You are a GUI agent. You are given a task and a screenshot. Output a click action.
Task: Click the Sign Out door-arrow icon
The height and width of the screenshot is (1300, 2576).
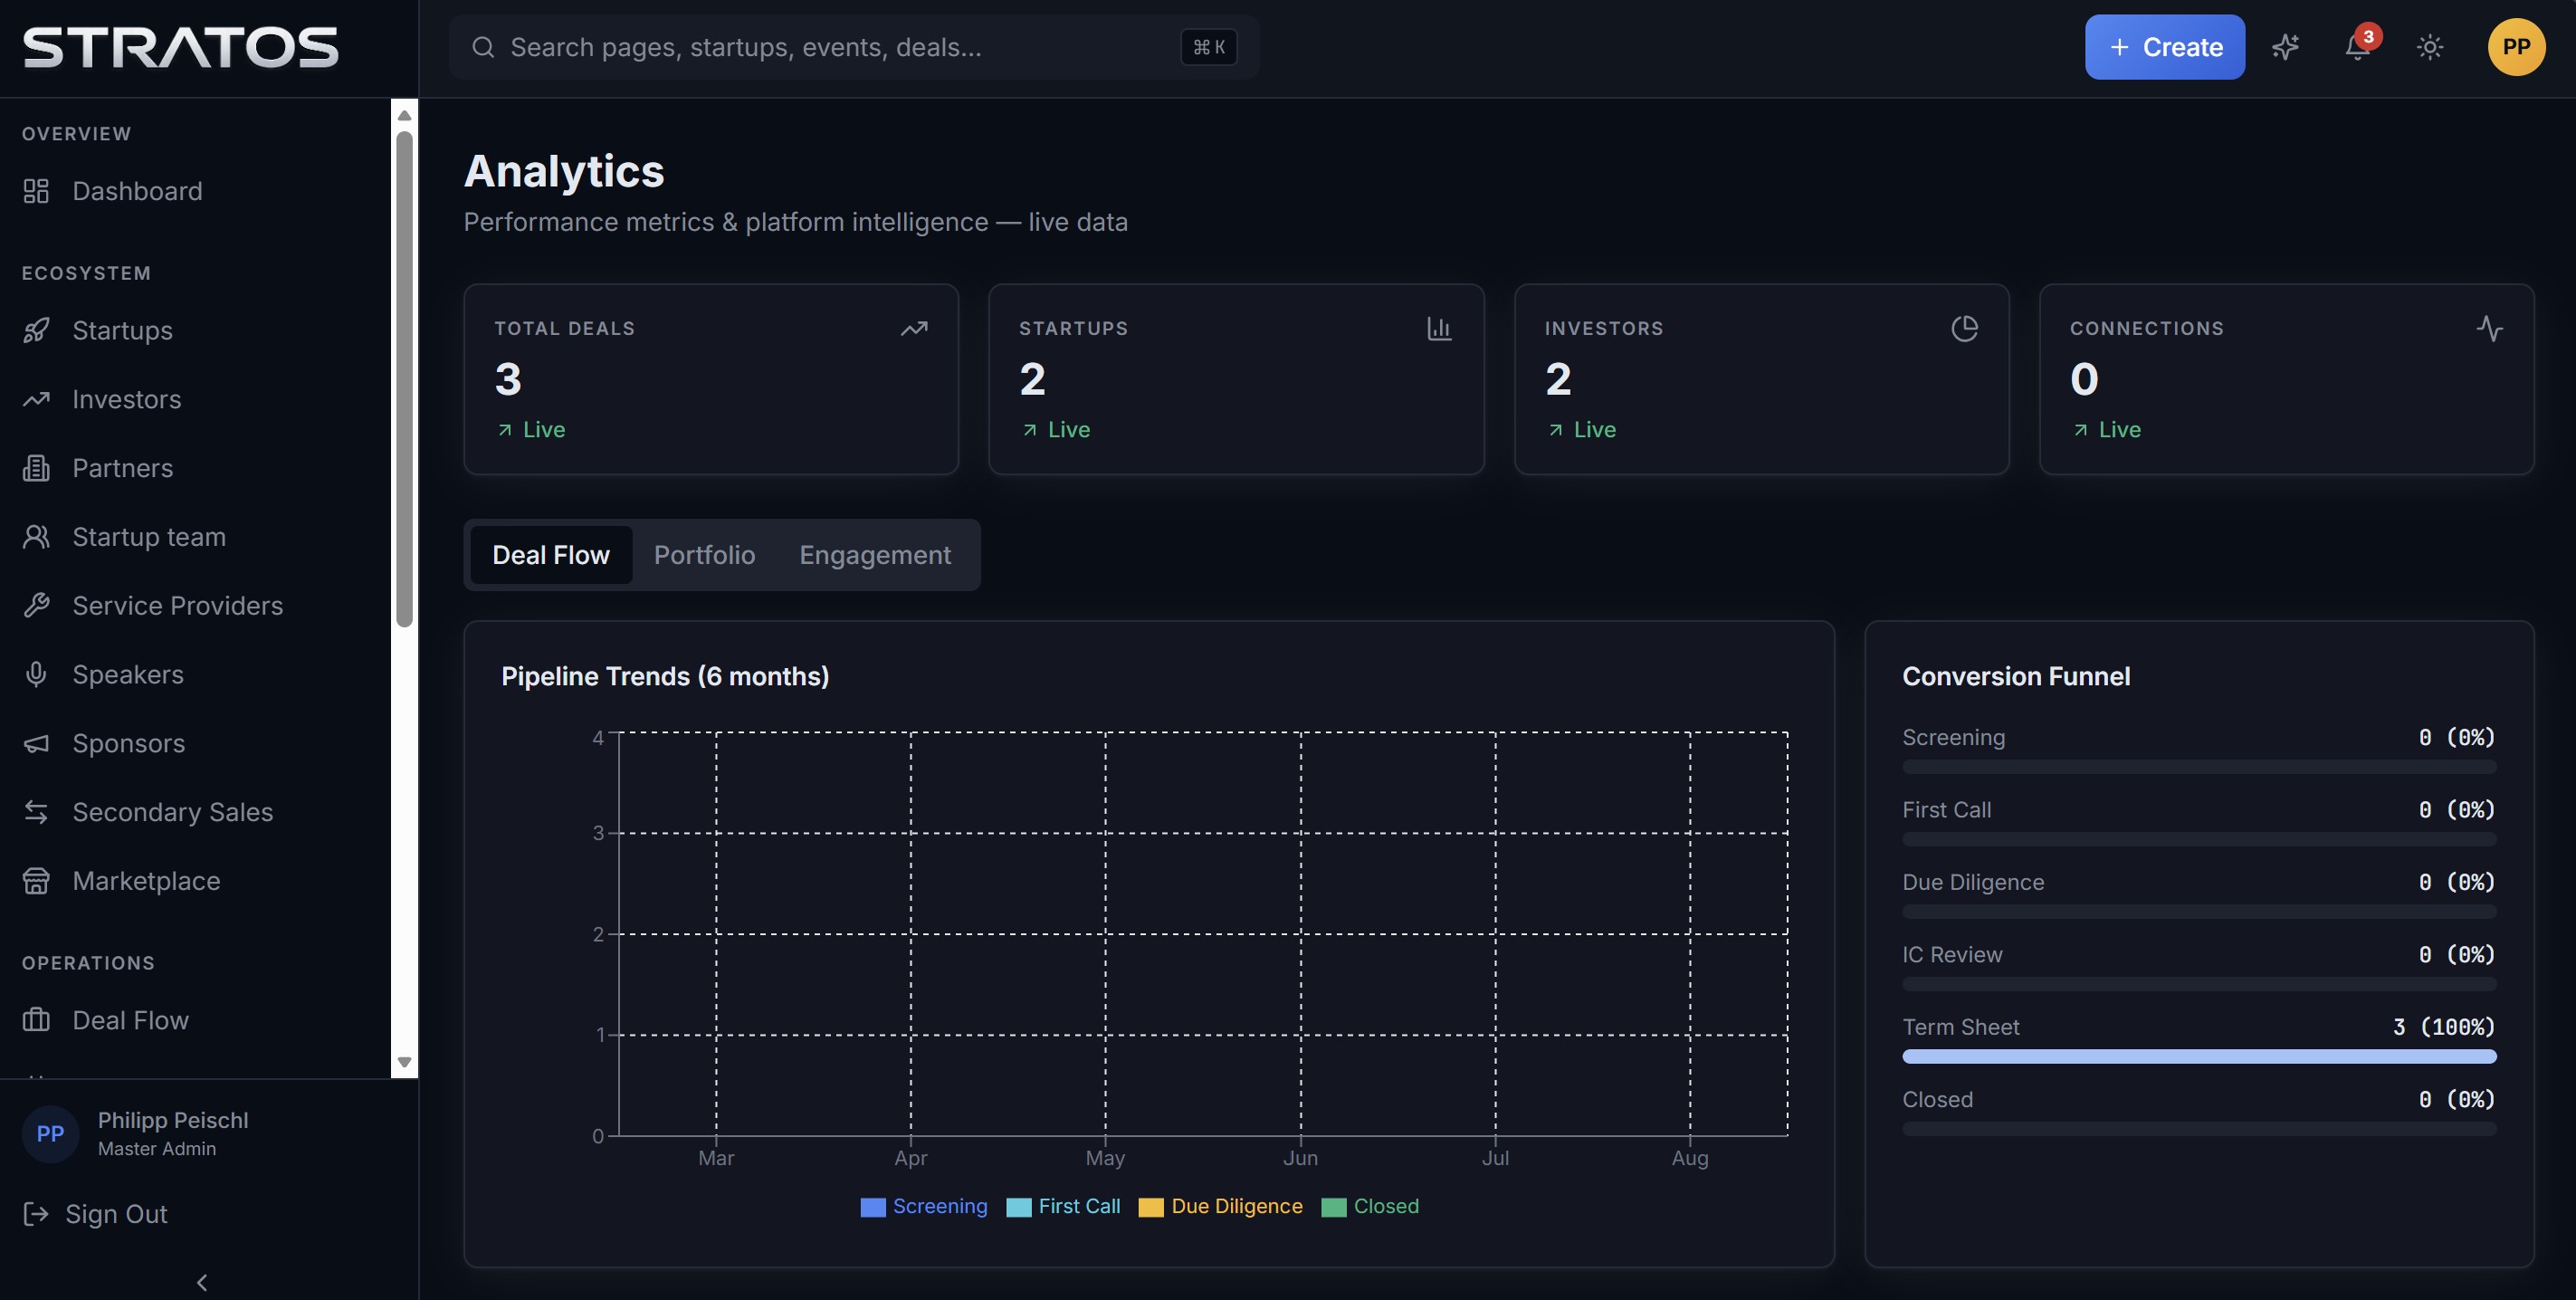(x=36, y=1214)
